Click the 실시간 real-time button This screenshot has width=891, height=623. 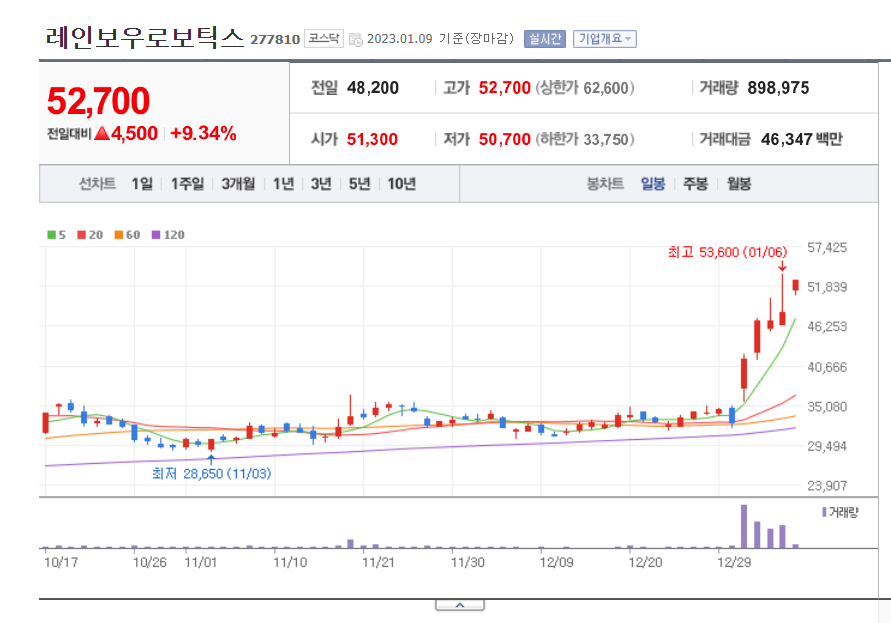click(544, 39)
